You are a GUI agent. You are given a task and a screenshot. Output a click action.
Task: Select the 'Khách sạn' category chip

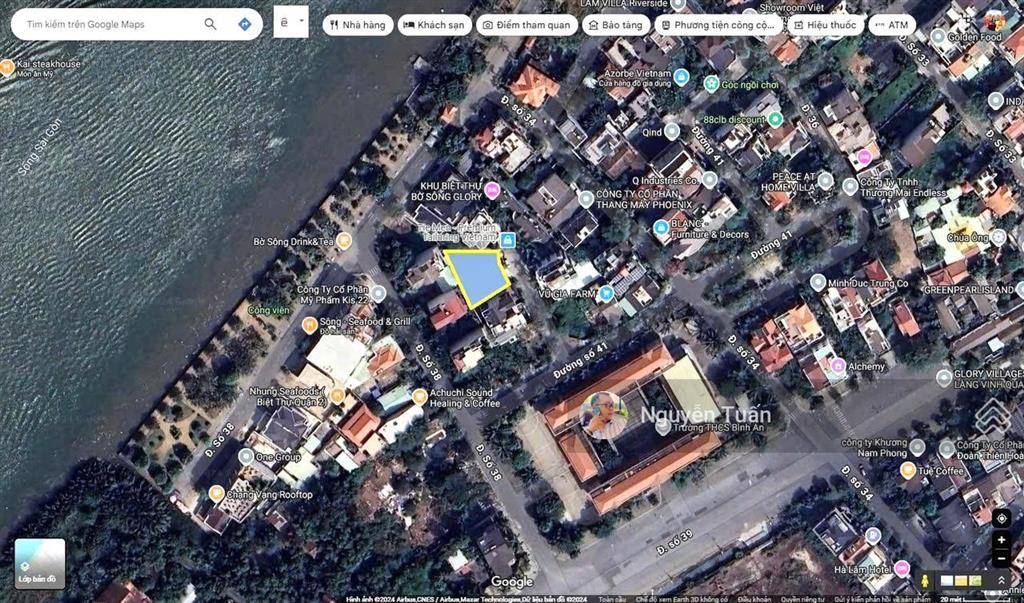(x=434, y=25)
